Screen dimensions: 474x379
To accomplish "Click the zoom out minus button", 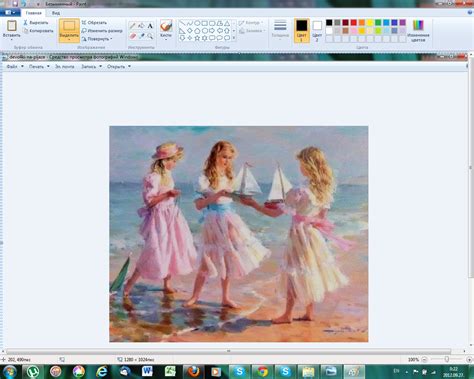I will point(424,360).
